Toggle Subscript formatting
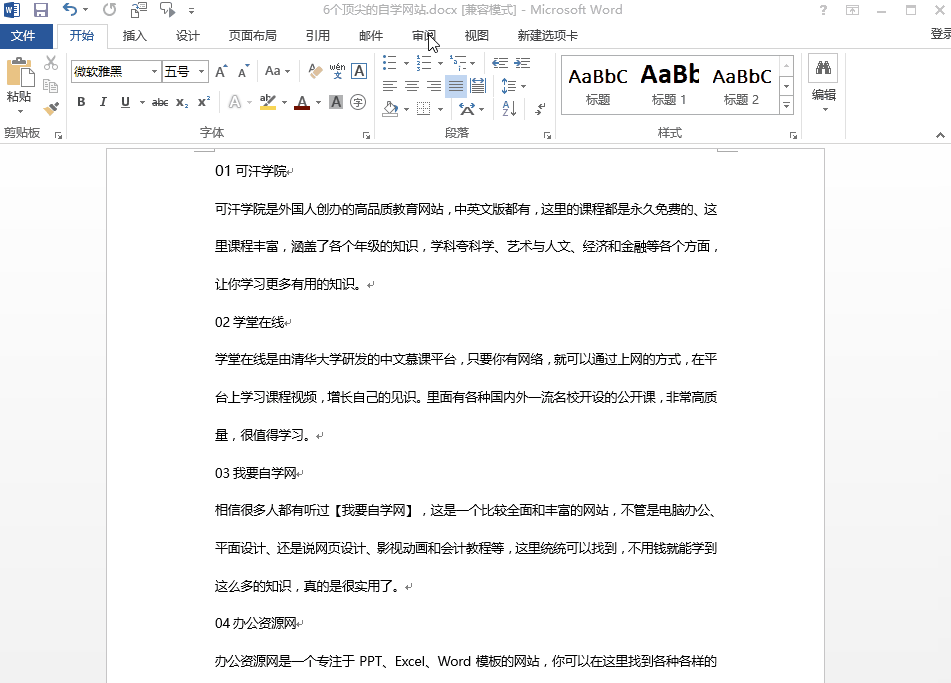 pyautogui.click(x=182, y=103)
